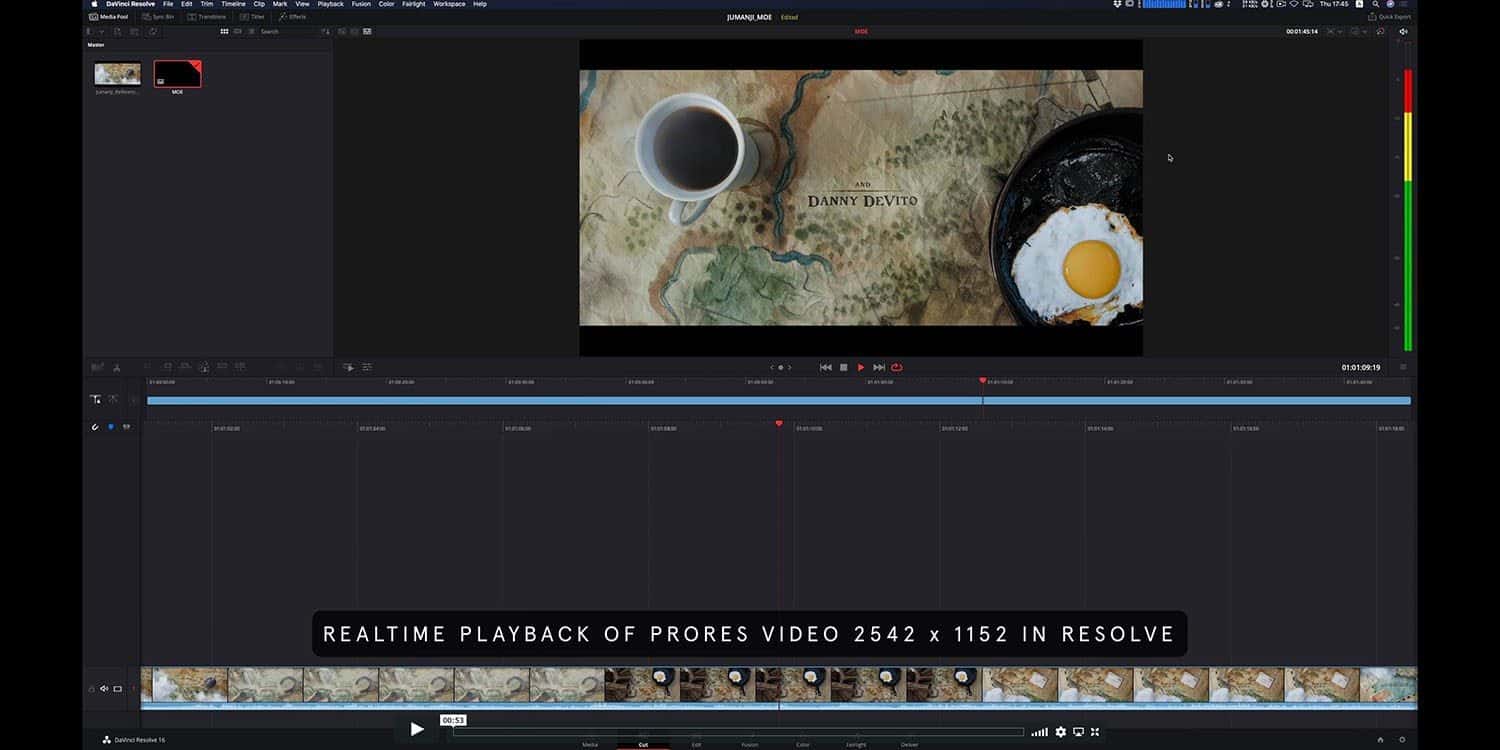Click the video player progress bar
This screenshot has width=1500, height=750.
click(738, 732)
